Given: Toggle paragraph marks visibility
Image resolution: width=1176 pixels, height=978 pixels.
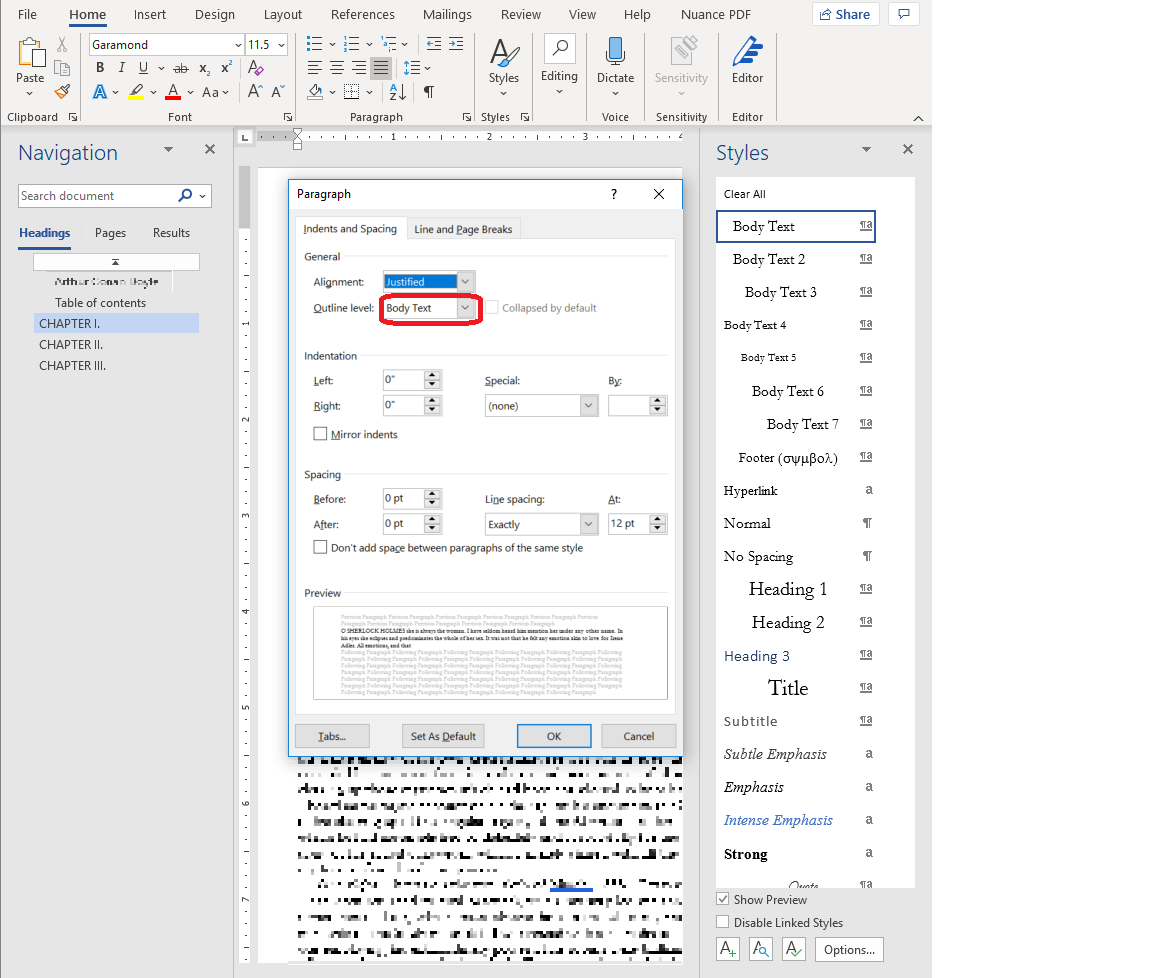Looking at the screenshot, I should (x=428, y=92).
